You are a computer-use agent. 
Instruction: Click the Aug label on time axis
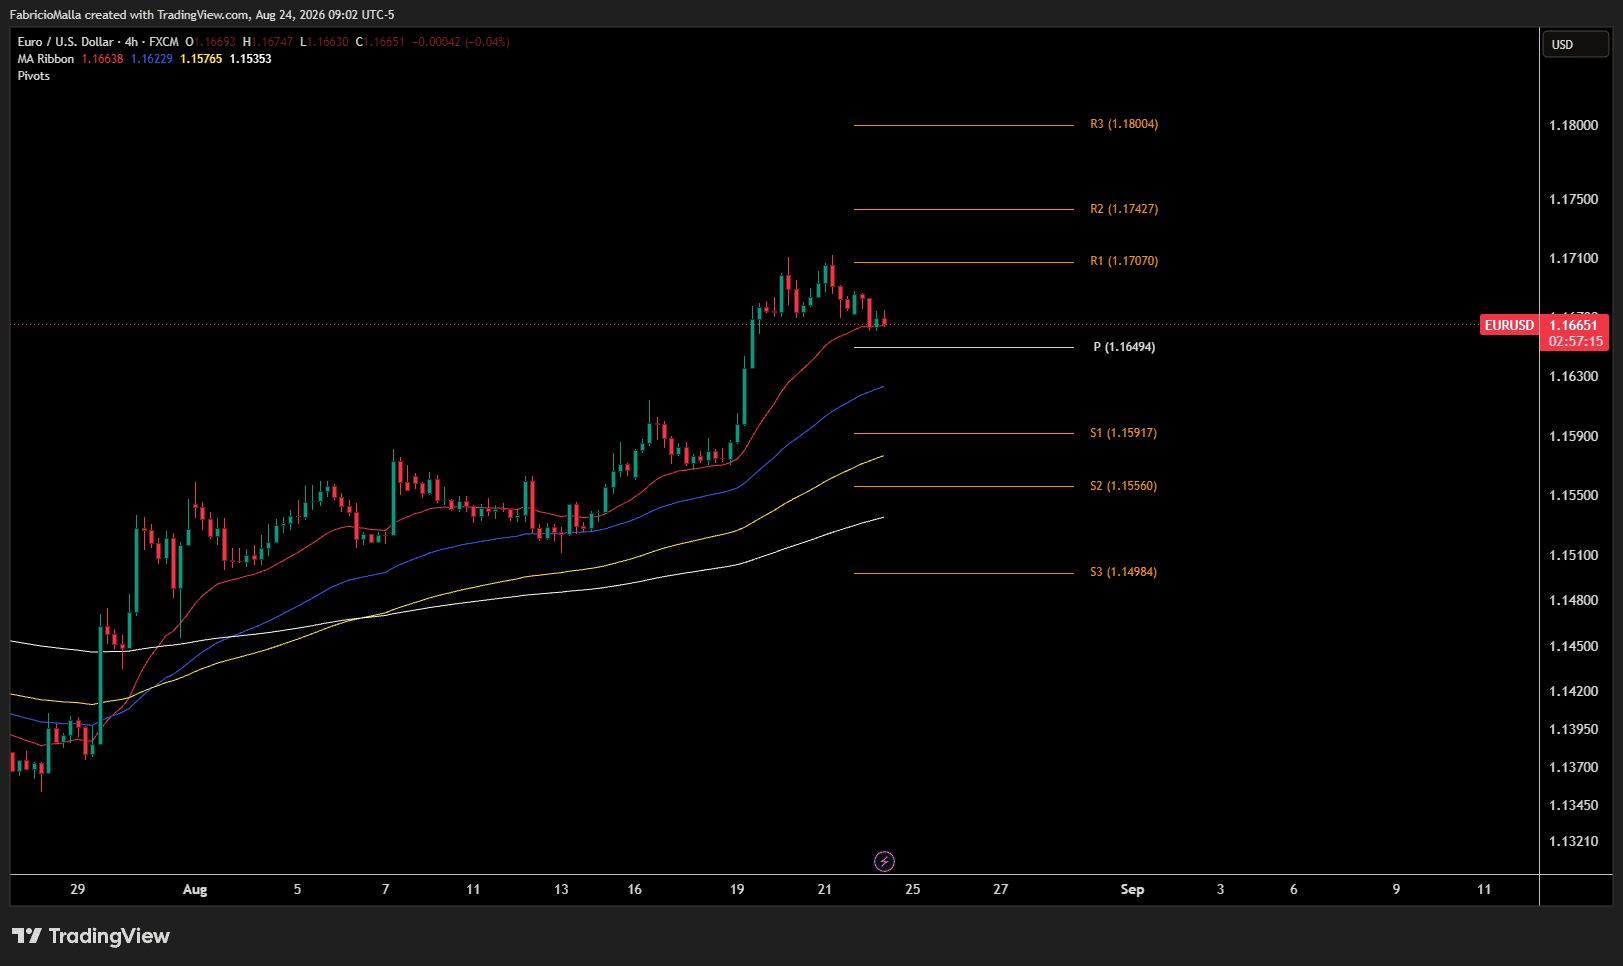(195, 889)
